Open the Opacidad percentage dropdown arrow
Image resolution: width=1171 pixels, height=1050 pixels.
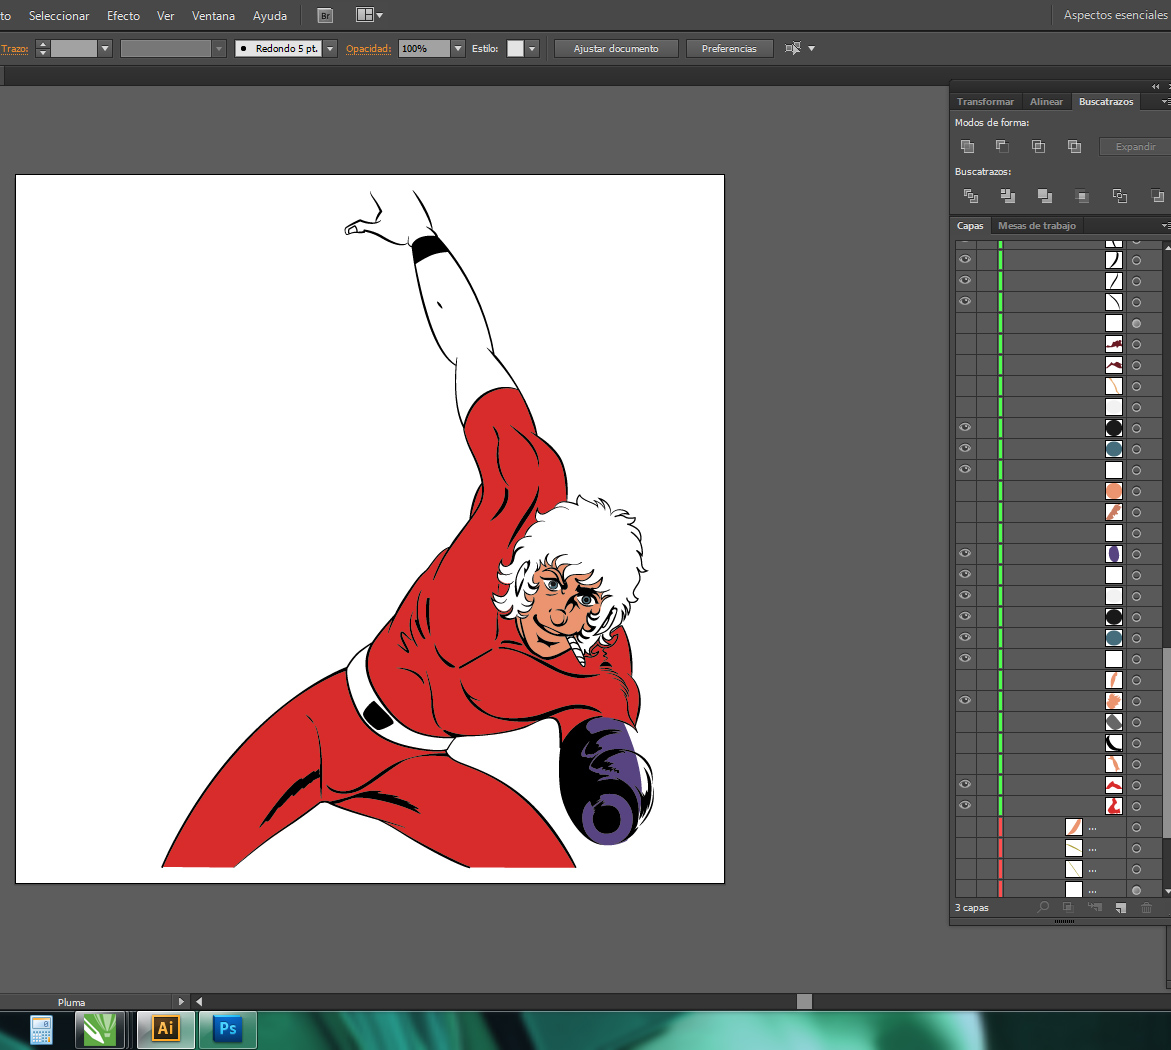458,49
